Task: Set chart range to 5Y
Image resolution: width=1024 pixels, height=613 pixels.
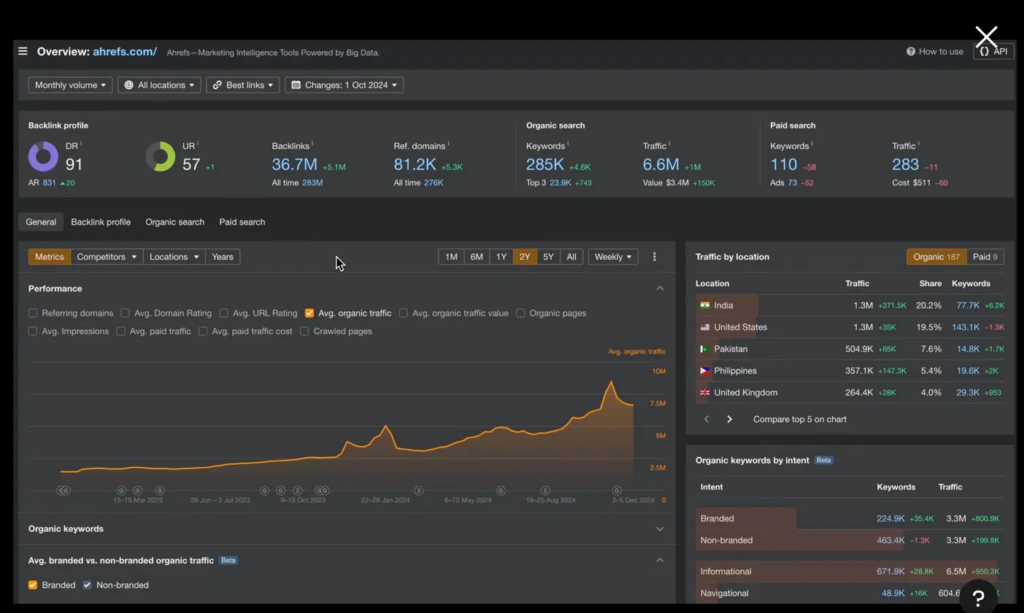Action: coord(548,257)
